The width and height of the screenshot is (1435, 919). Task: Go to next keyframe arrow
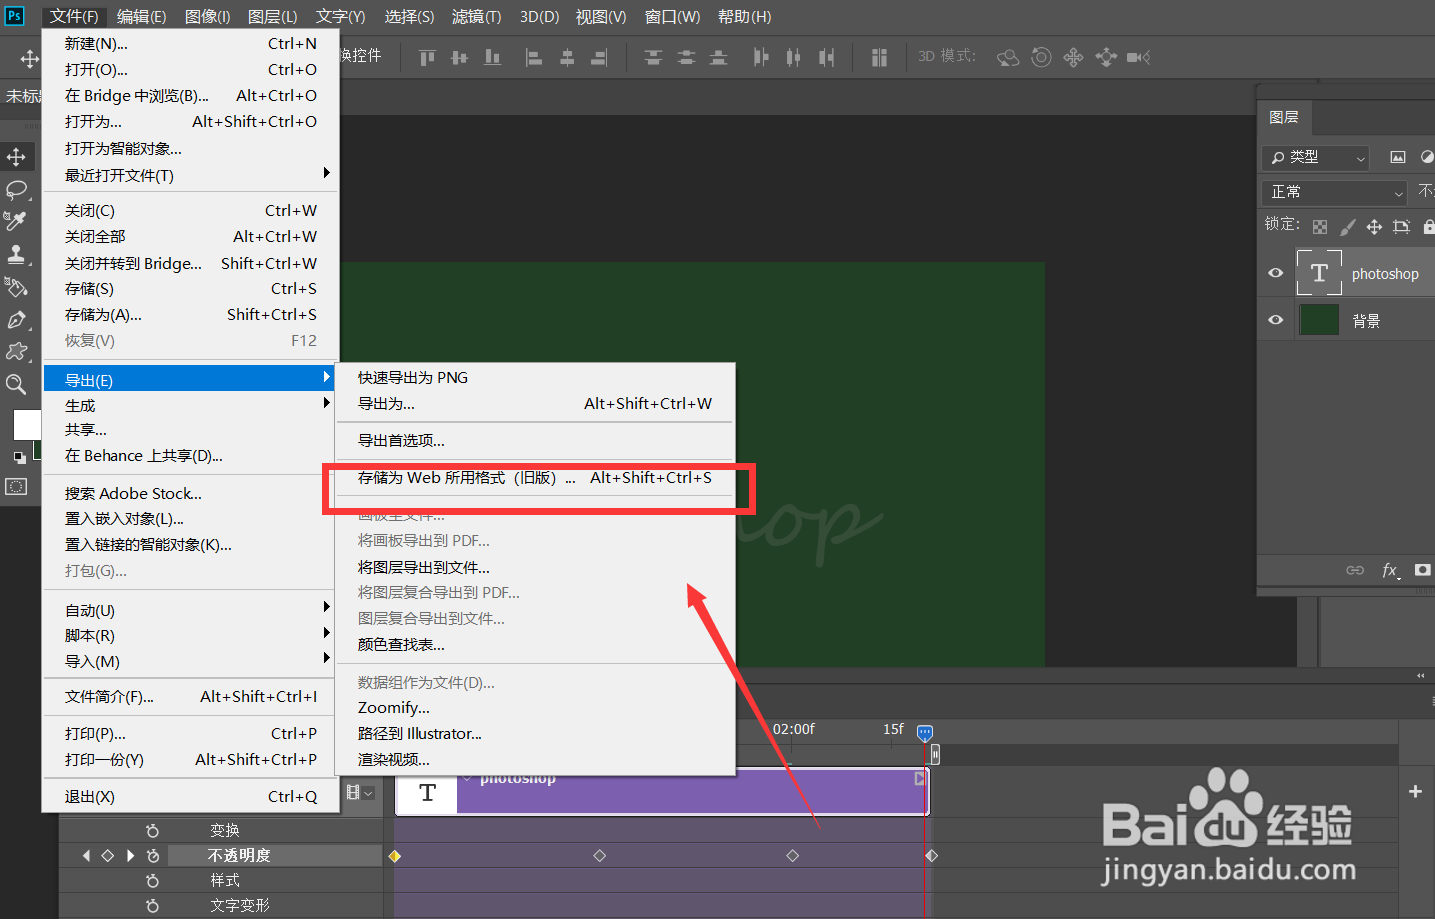click(x=130, y=856)
